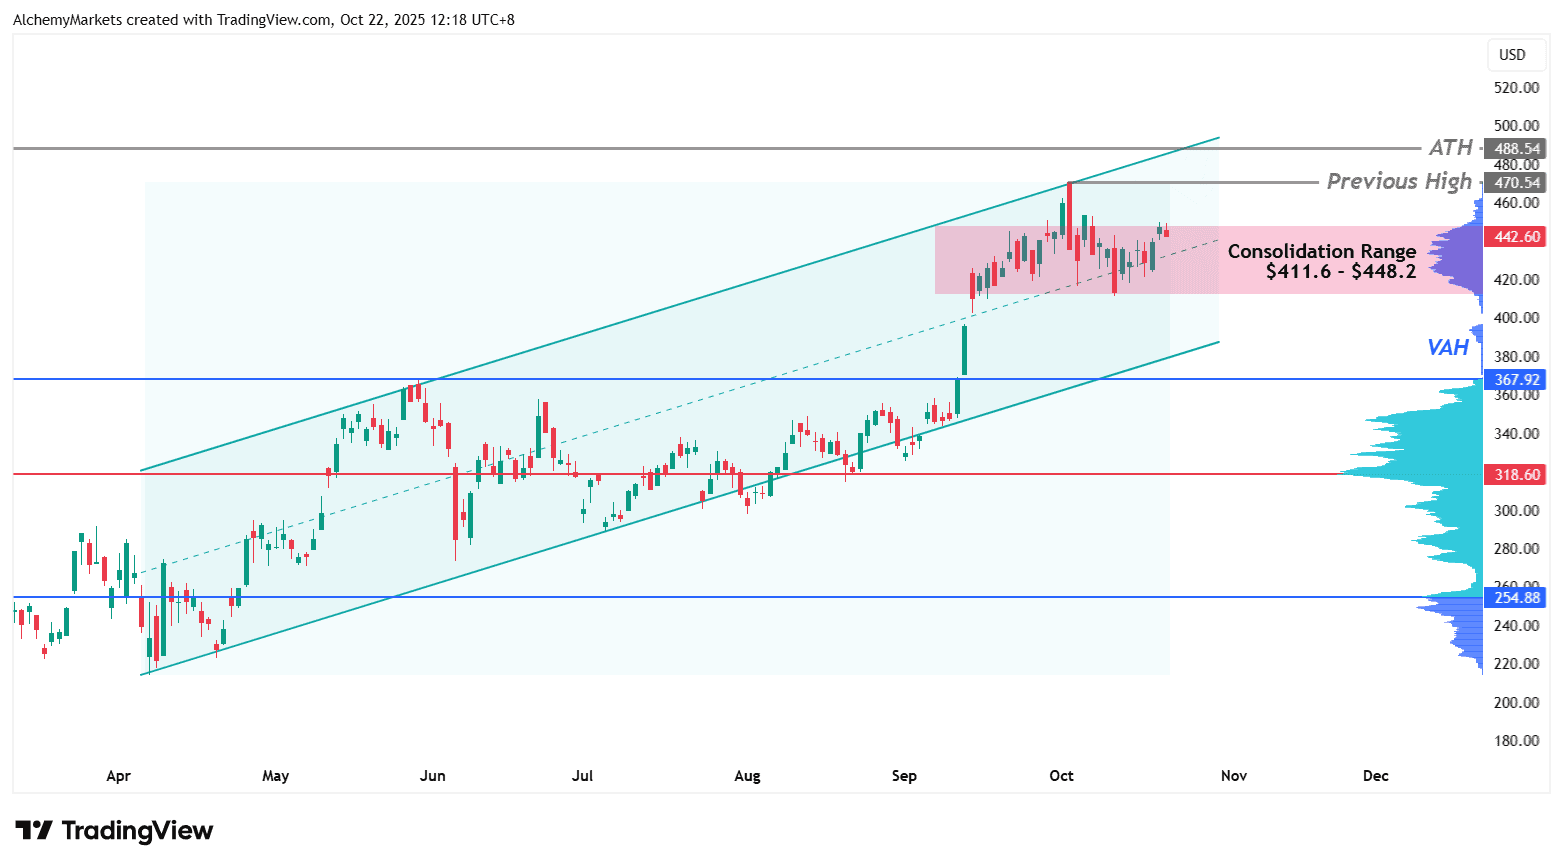The width and height of the screenshot is (1563, 868).
Task: Click the 180.00 price axis label
Action: pos(1516,741)
